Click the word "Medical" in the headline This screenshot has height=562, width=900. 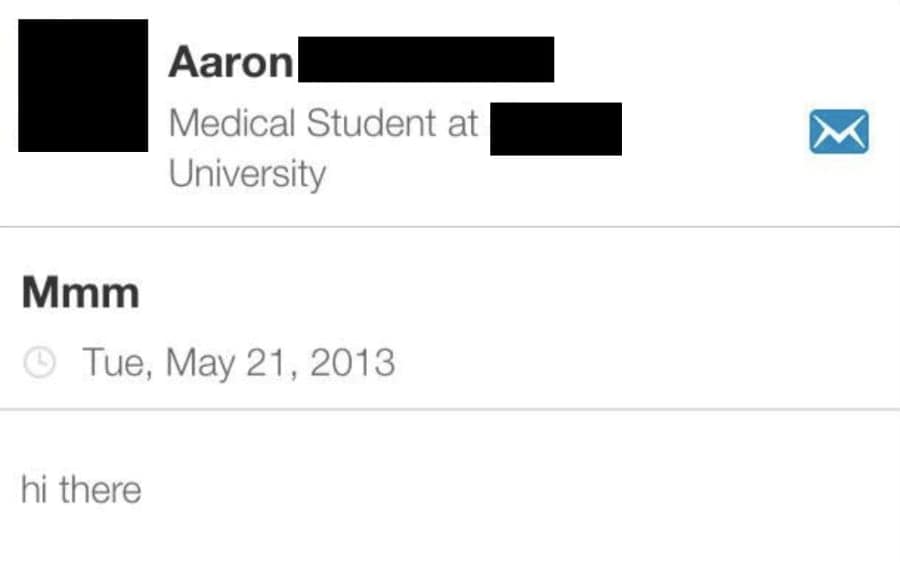(x=232, y=123)
